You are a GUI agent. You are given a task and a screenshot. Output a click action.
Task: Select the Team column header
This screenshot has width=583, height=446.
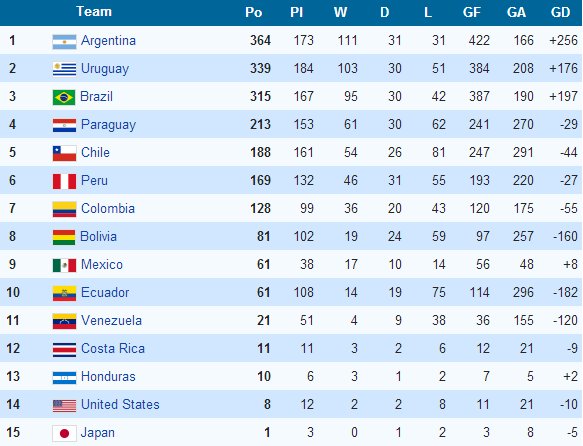point(94,12)
